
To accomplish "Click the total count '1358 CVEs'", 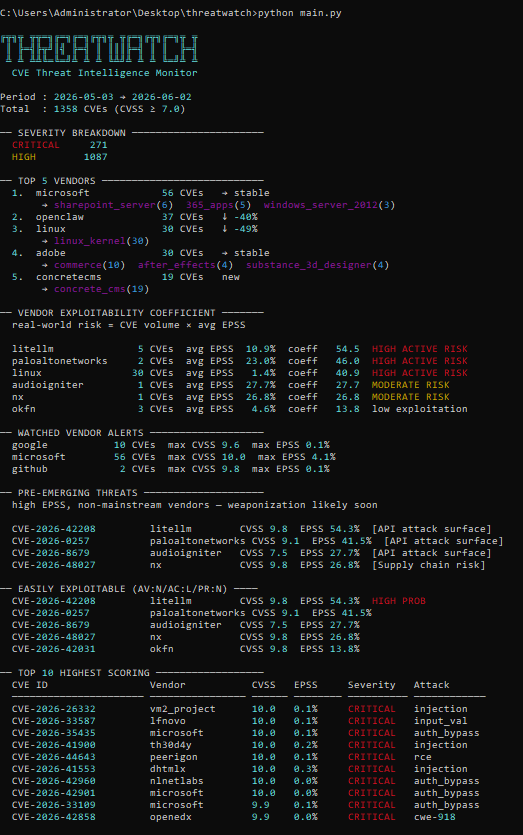I will click(x=80, y=109).
